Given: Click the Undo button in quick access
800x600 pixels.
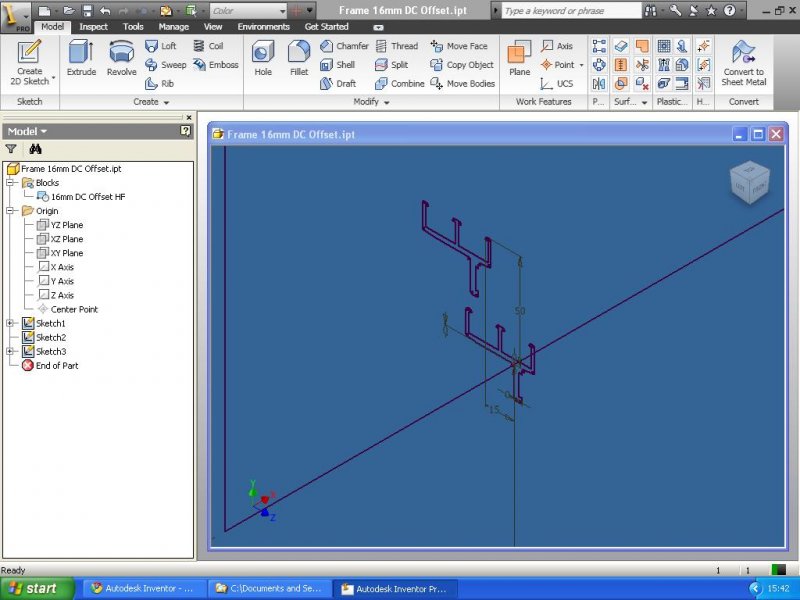Looking at the screenshot, I should pos(105,10).
